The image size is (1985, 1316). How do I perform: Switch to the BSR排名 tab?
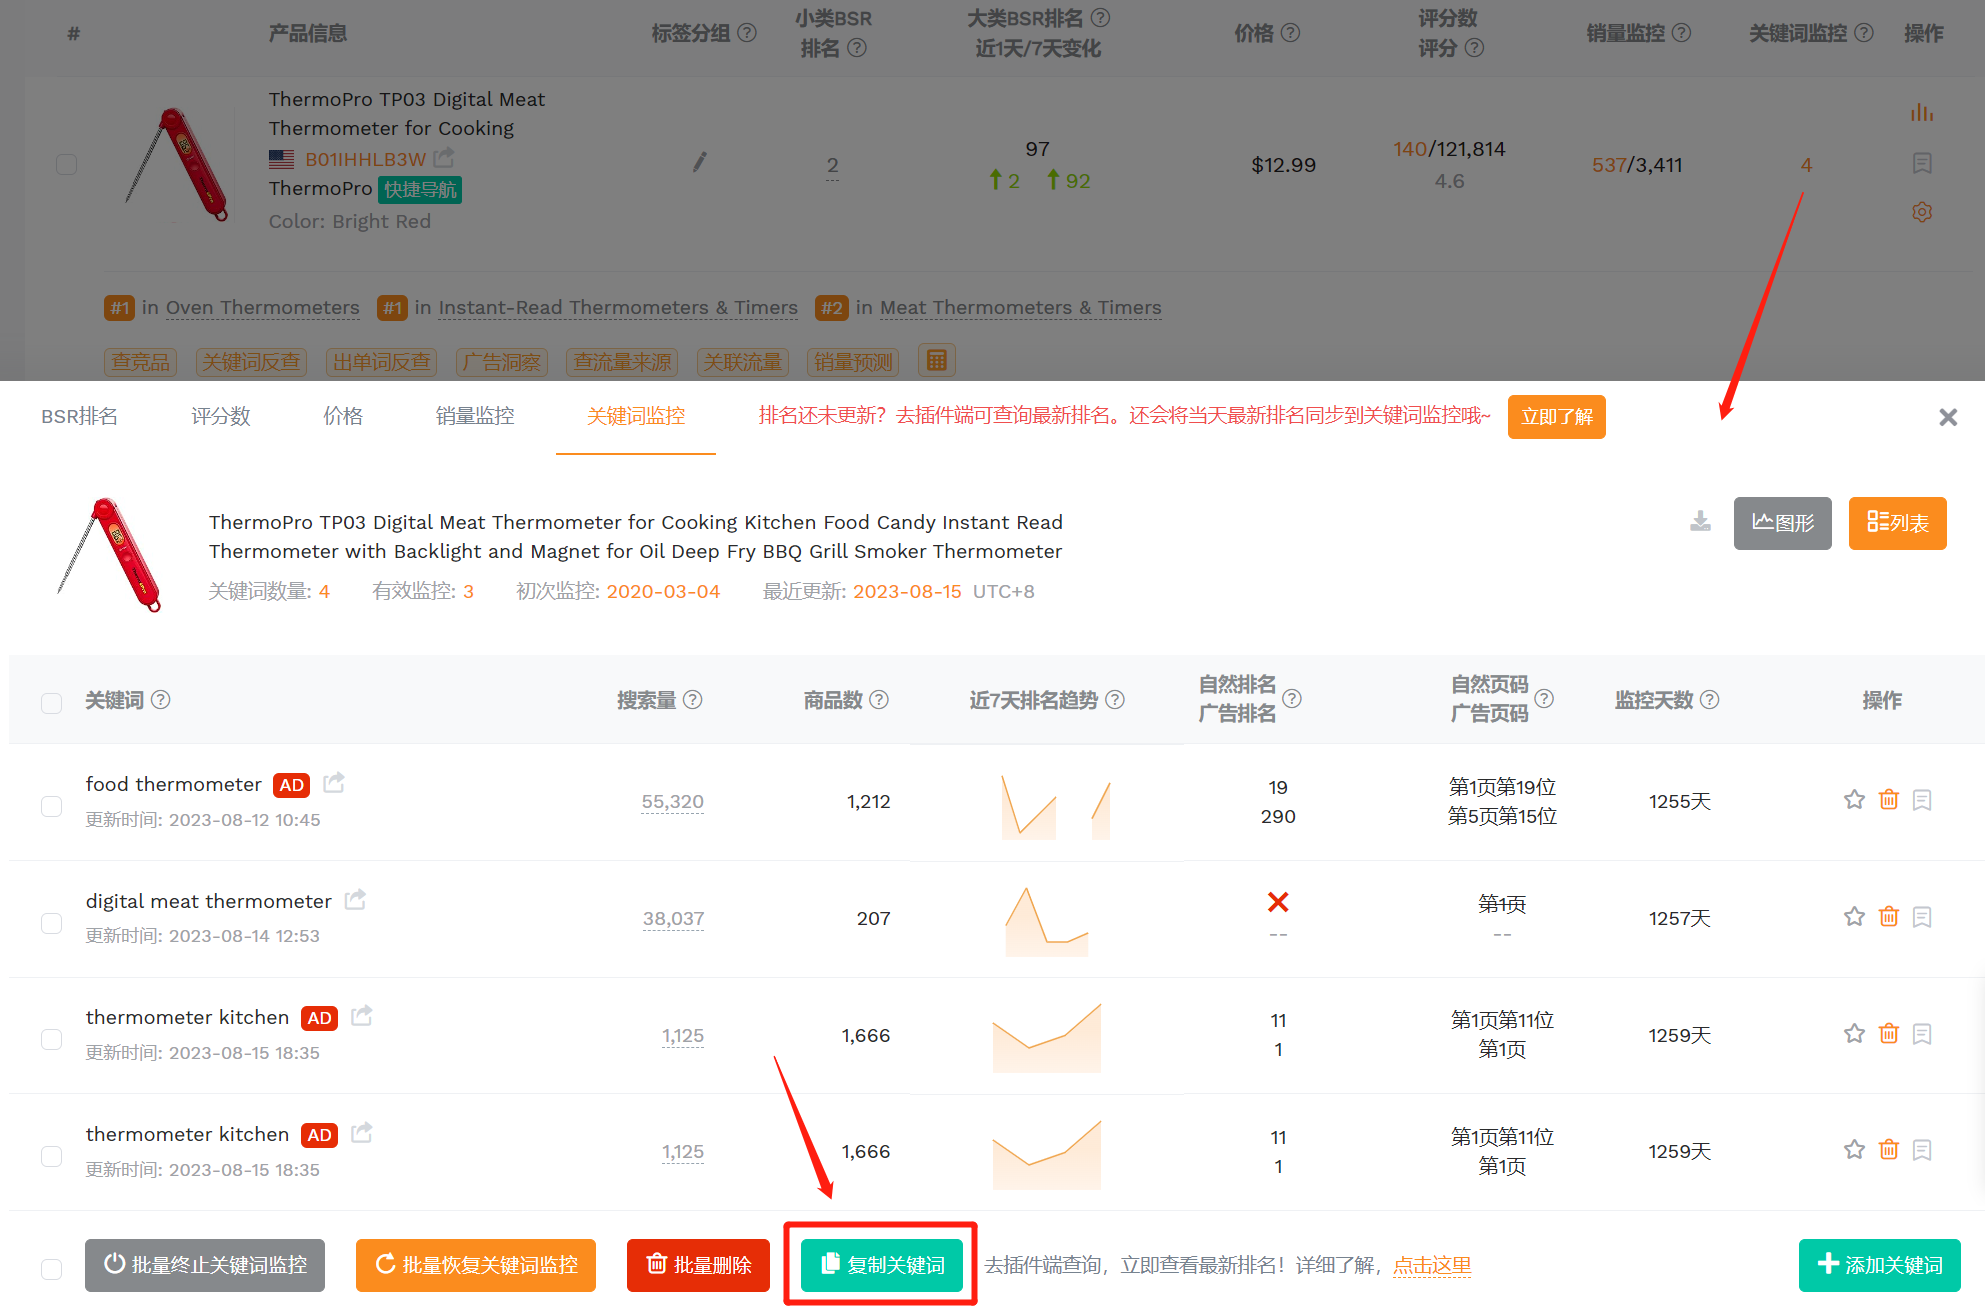[x=79, y=416]
